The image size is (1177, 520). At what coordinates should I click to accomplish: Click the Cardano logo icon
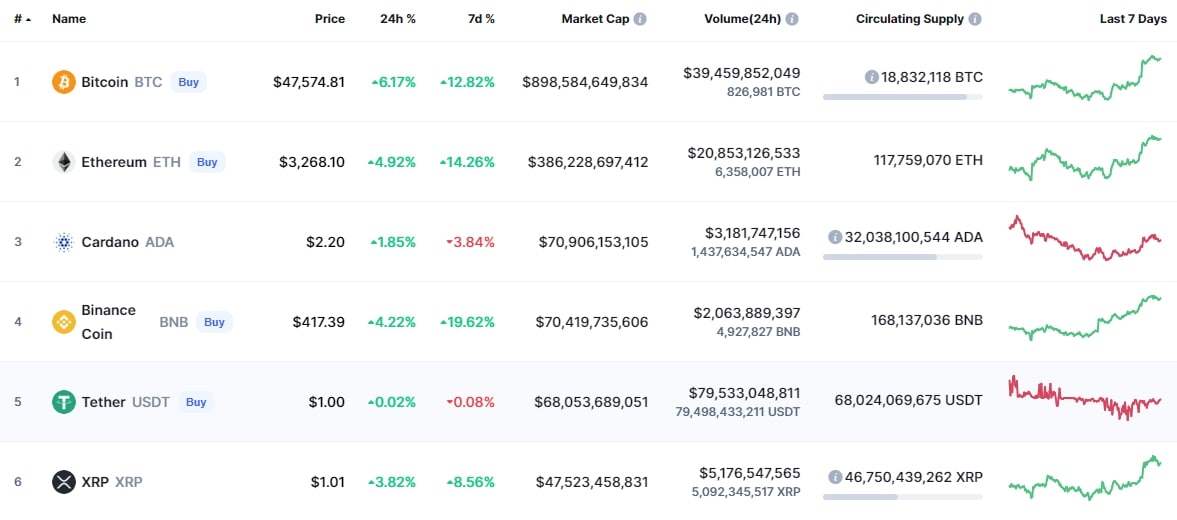[64, 242]
